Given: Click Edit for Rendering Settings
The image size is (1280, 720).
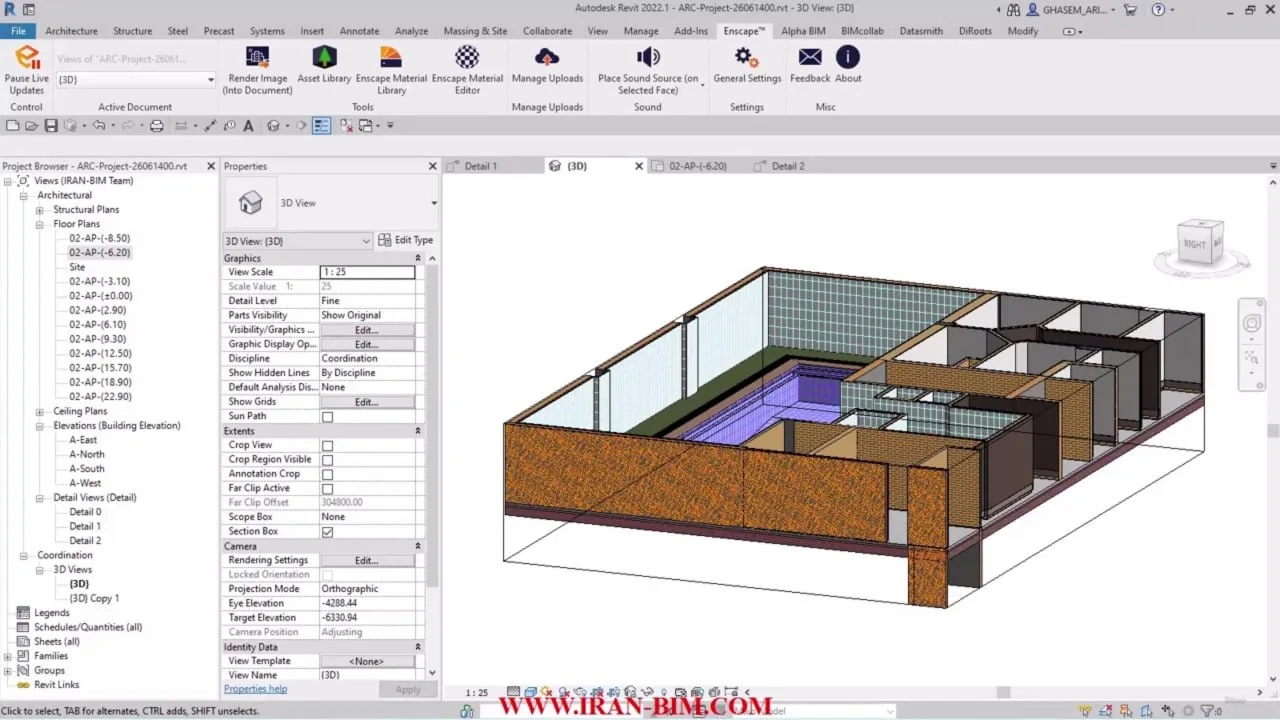Looking at the screenshot, I should pyautogui.click(x=367, y=560).
